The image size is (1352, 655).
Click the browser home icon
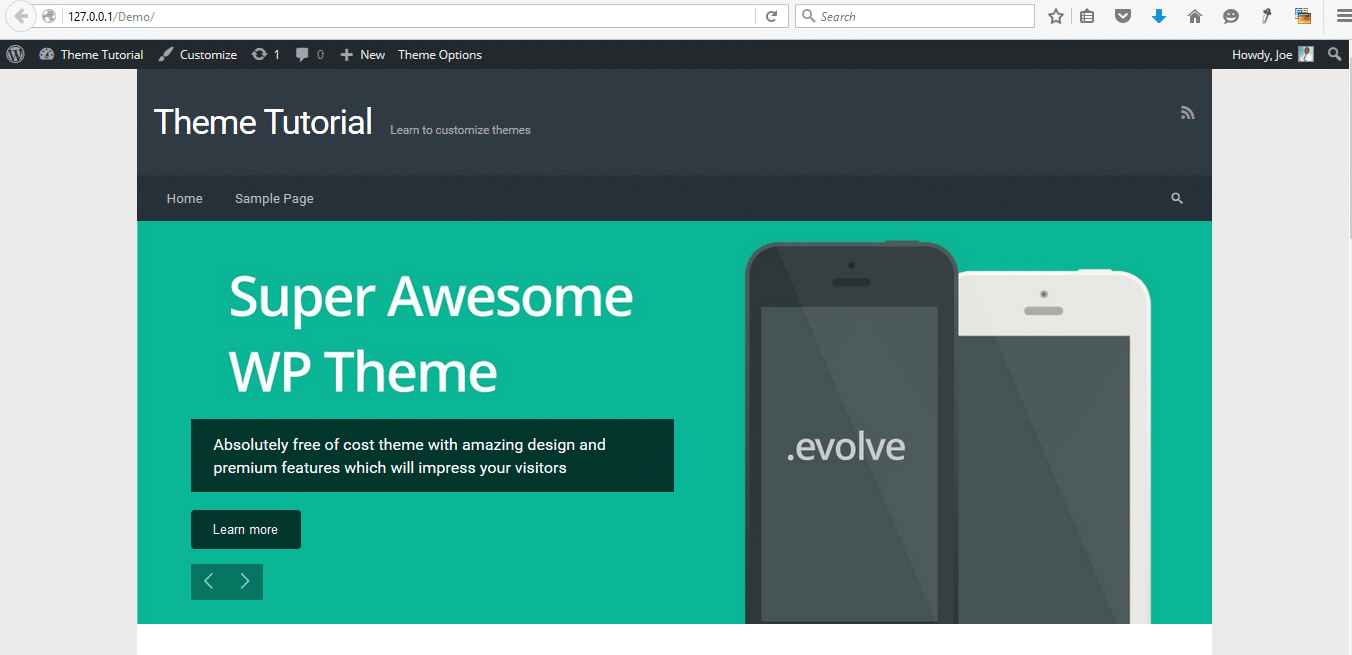1194,16
